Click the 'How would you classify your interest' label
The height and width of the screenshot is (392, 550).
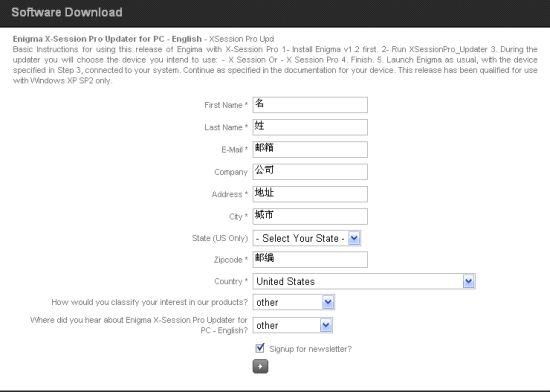pyautogui.click(x=149, y=302)
